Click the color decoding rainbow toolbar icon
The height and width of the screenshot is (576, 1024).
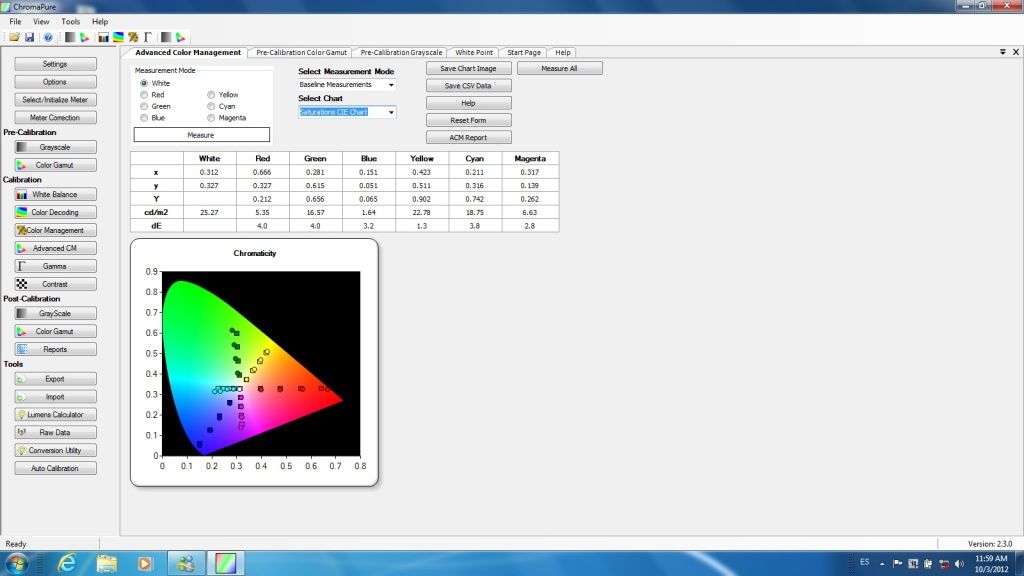click(118, 37)
